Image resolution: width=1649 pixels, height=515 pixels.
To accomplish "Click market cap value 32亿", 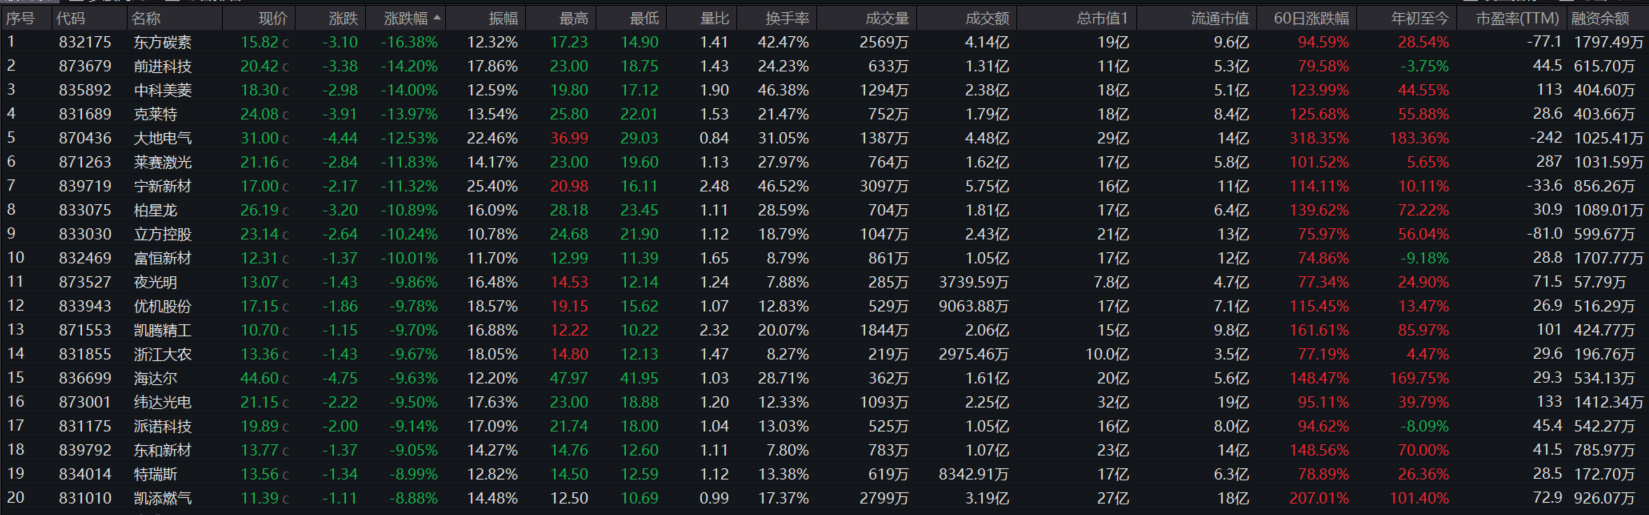I will tap(1113, 402).
